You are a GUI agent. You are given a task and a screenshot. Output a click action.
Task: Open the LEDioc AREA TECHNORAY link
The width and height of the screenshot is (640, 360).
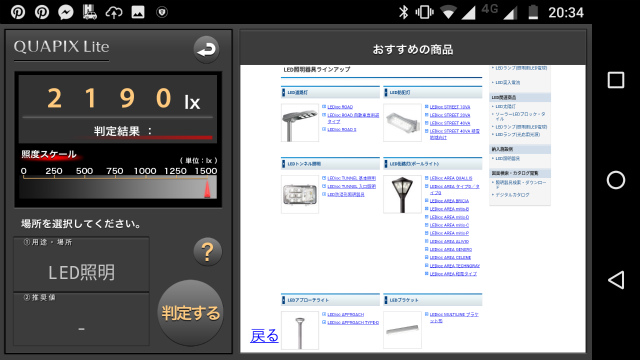click(x=455, y=266)
